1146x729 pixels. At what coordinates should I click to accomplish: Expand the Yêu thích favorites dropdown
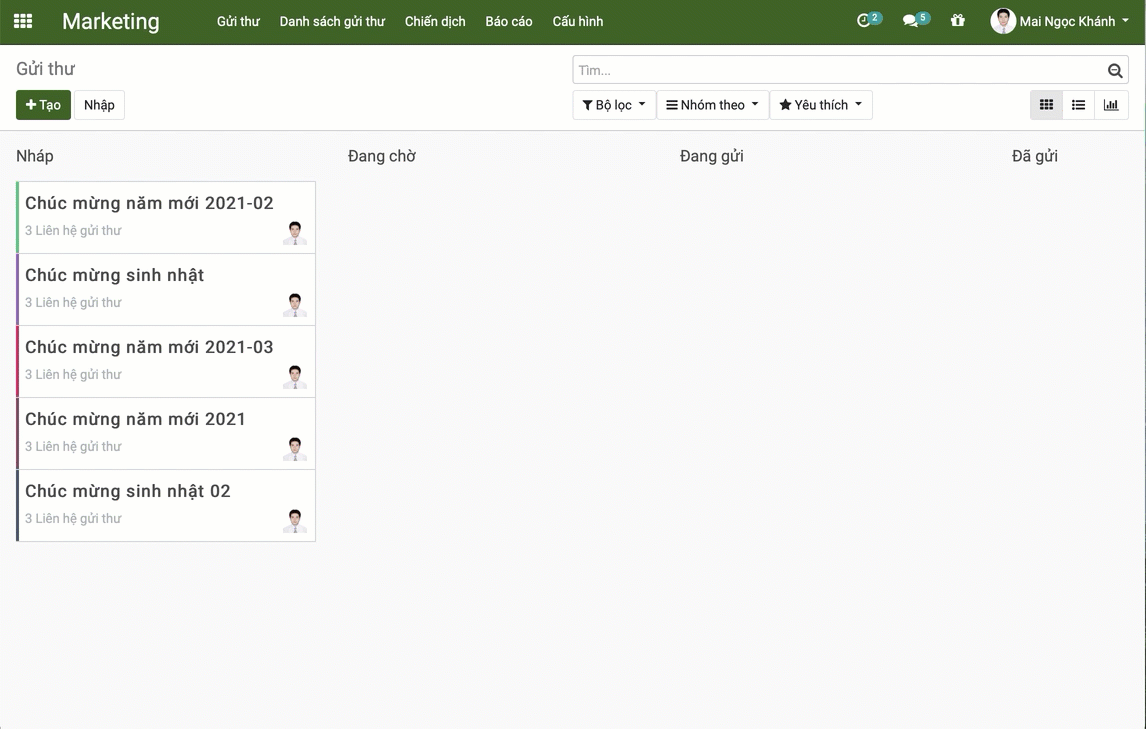tap(821, 105)
